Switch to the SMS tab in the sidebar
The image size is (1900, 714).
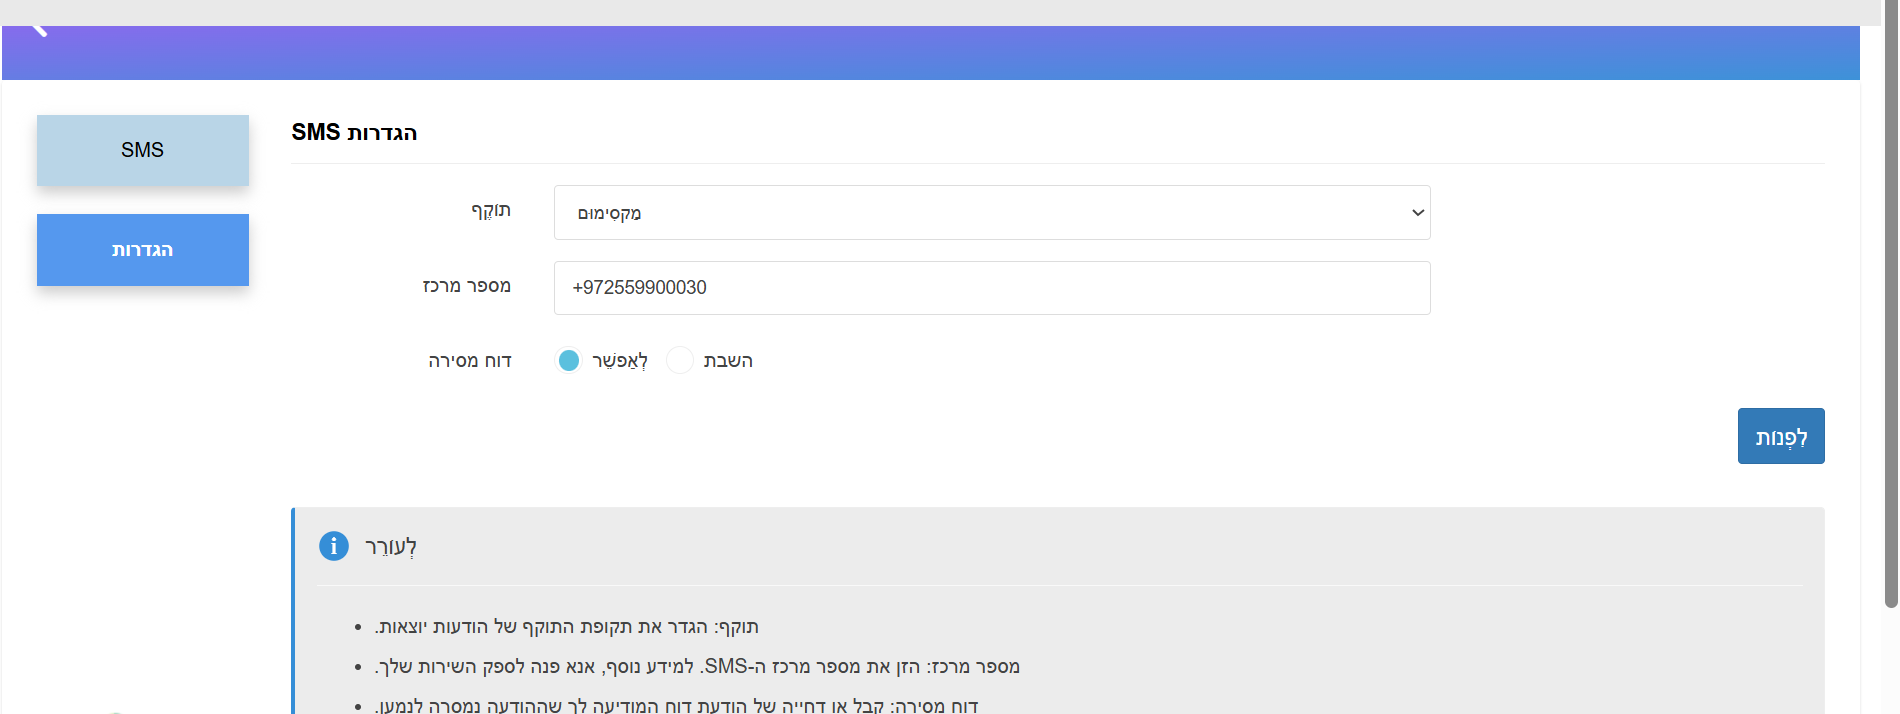pyautogui.click(x=143, y=150)
